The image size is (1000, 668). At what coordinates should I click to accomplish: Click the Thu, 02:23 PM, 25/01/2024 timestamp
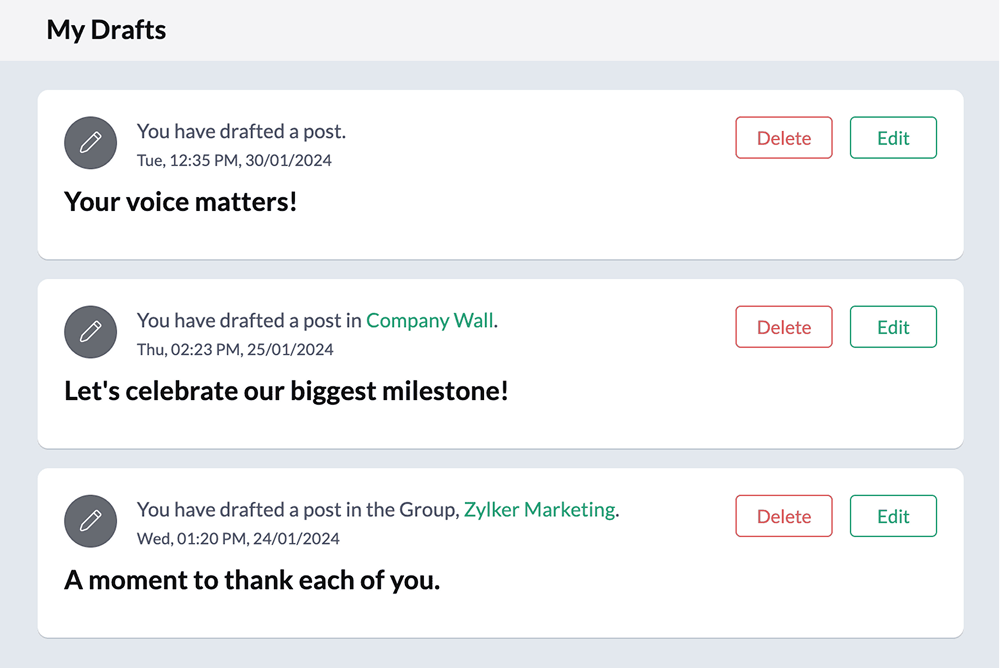pos(235,349)
